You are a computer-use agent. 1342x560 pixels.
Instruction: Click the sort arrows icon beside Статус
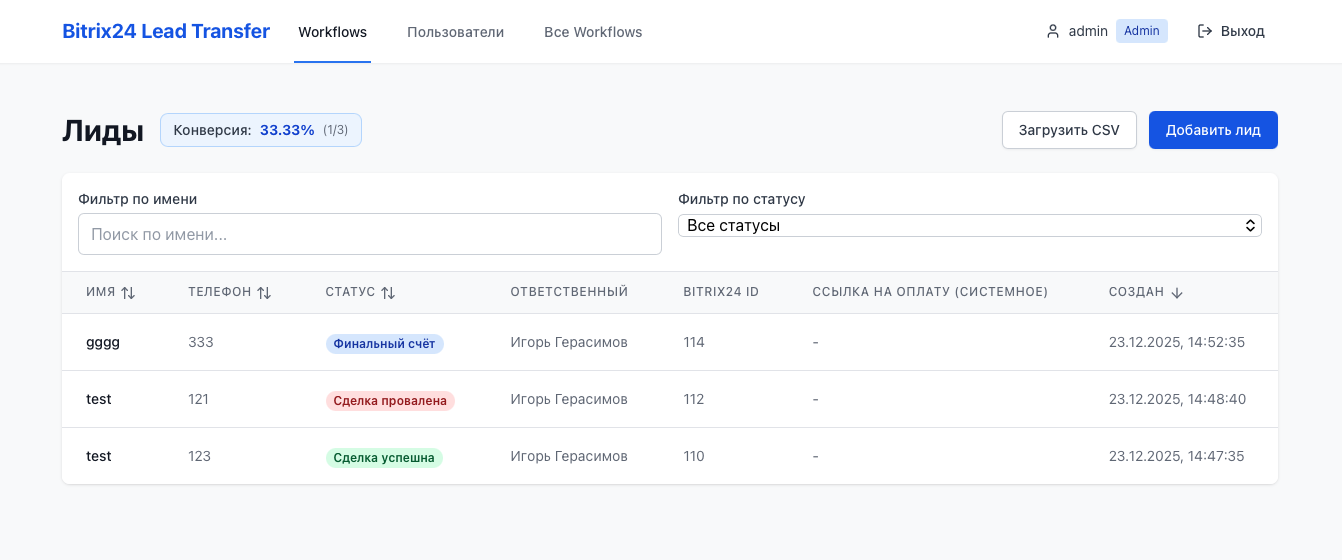point(388,293)
